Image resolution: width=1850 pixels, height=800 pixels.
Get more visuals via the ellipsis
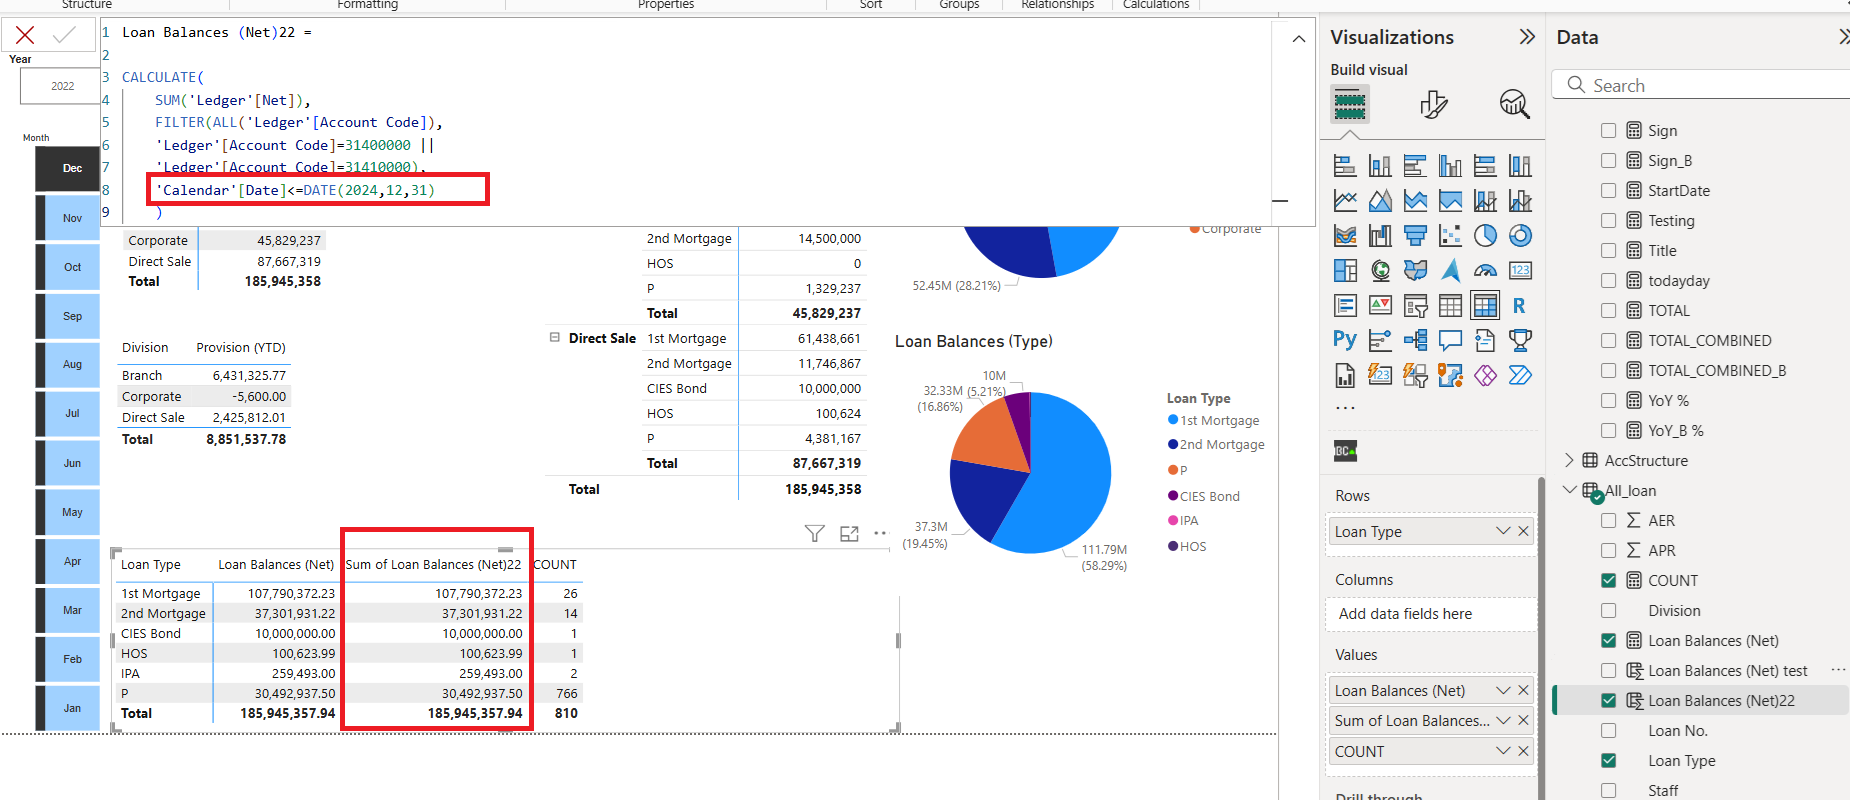coord(1345,408)
